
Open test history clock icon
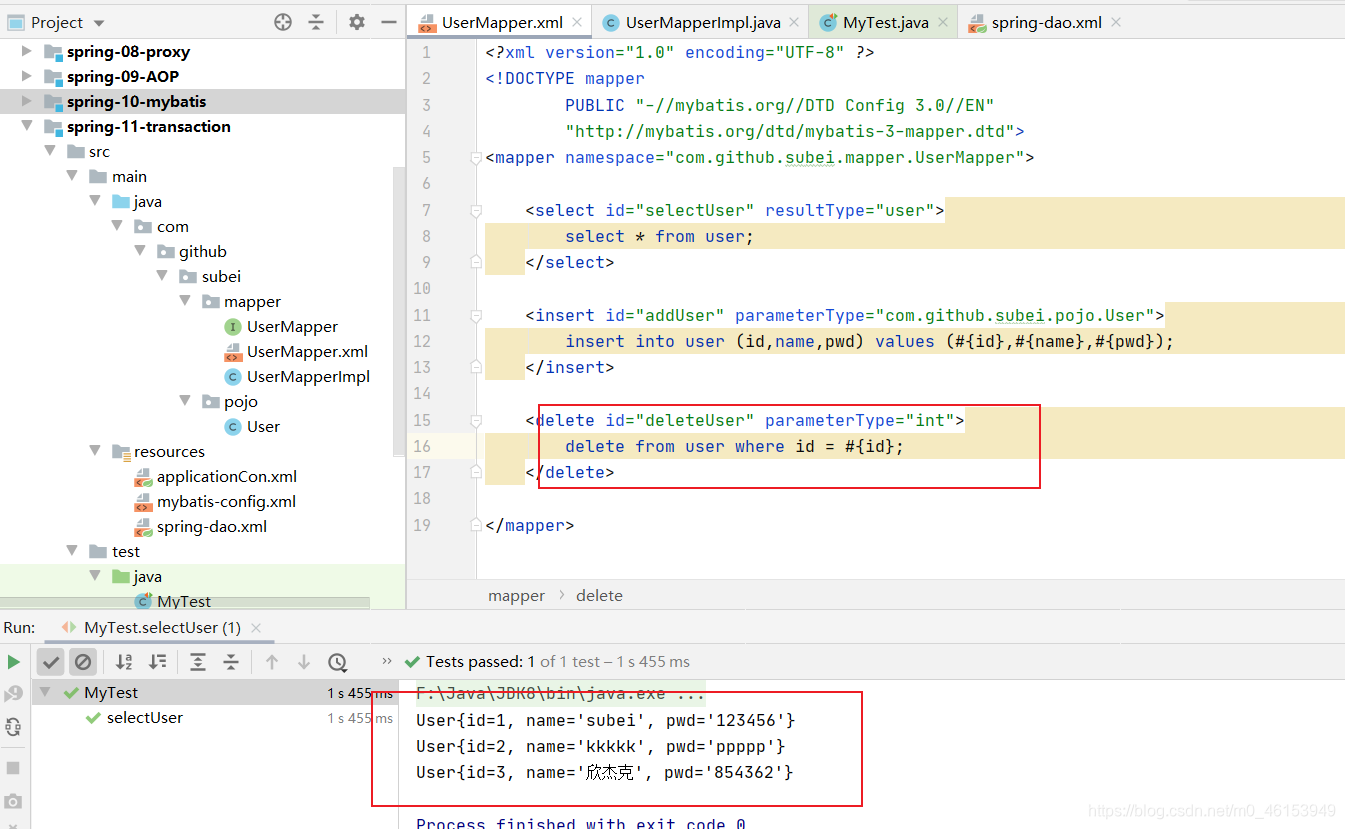[x=337, y=662]
